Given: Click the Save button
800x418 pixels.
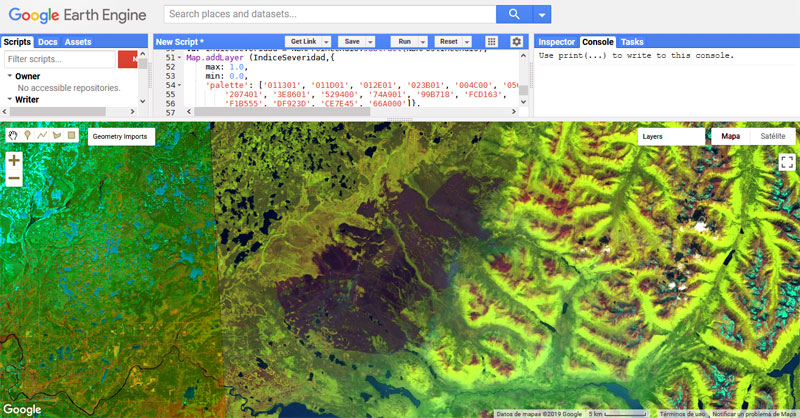Looking at the screenshot, I should [x=352, y=42].
